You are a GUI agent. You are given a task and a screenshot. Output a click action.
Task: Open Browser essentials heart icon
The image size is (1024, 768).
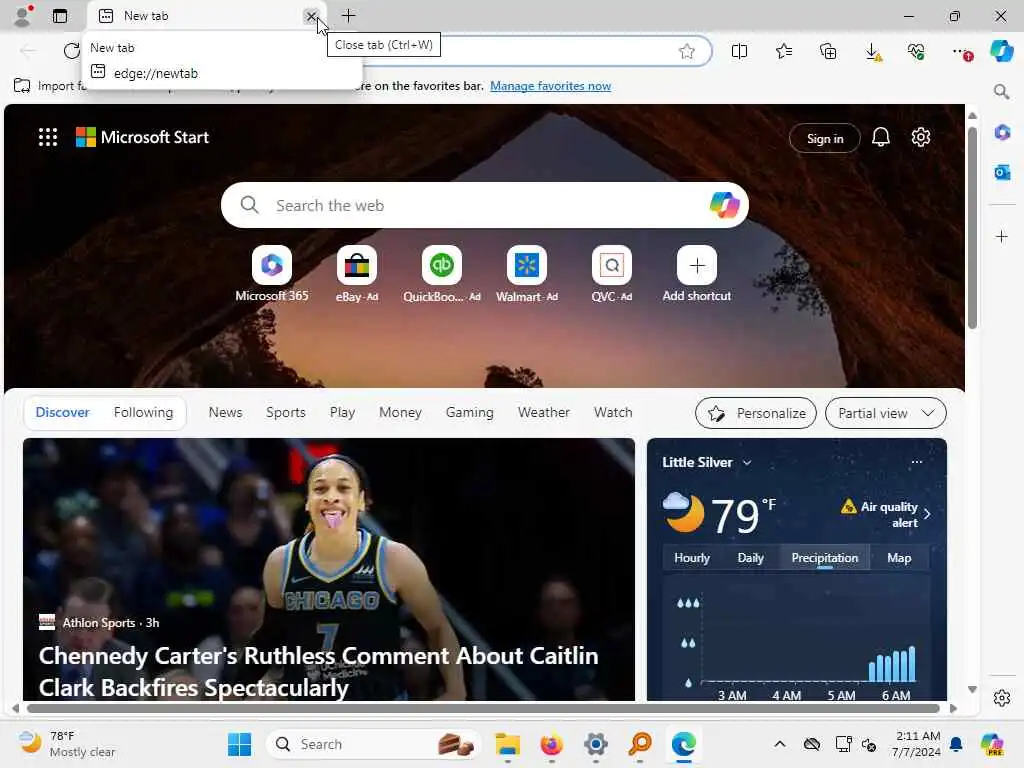point(916,51)
